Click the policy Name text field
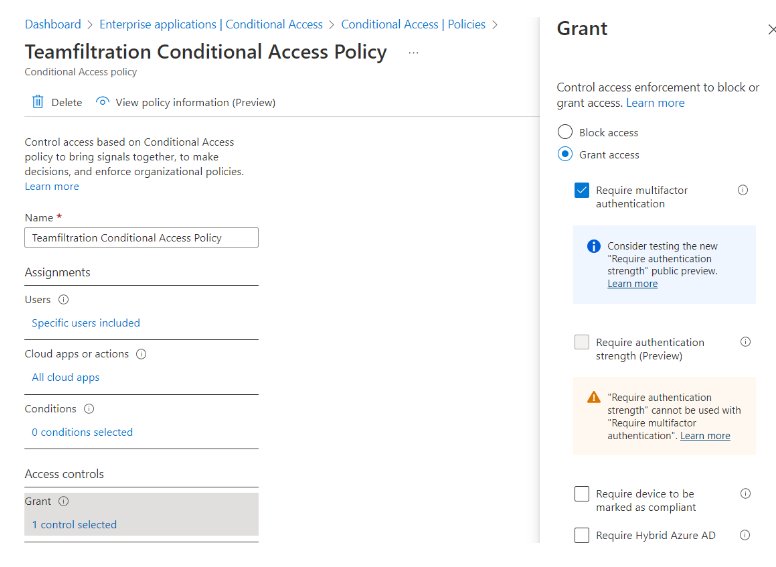 point(141,238)
